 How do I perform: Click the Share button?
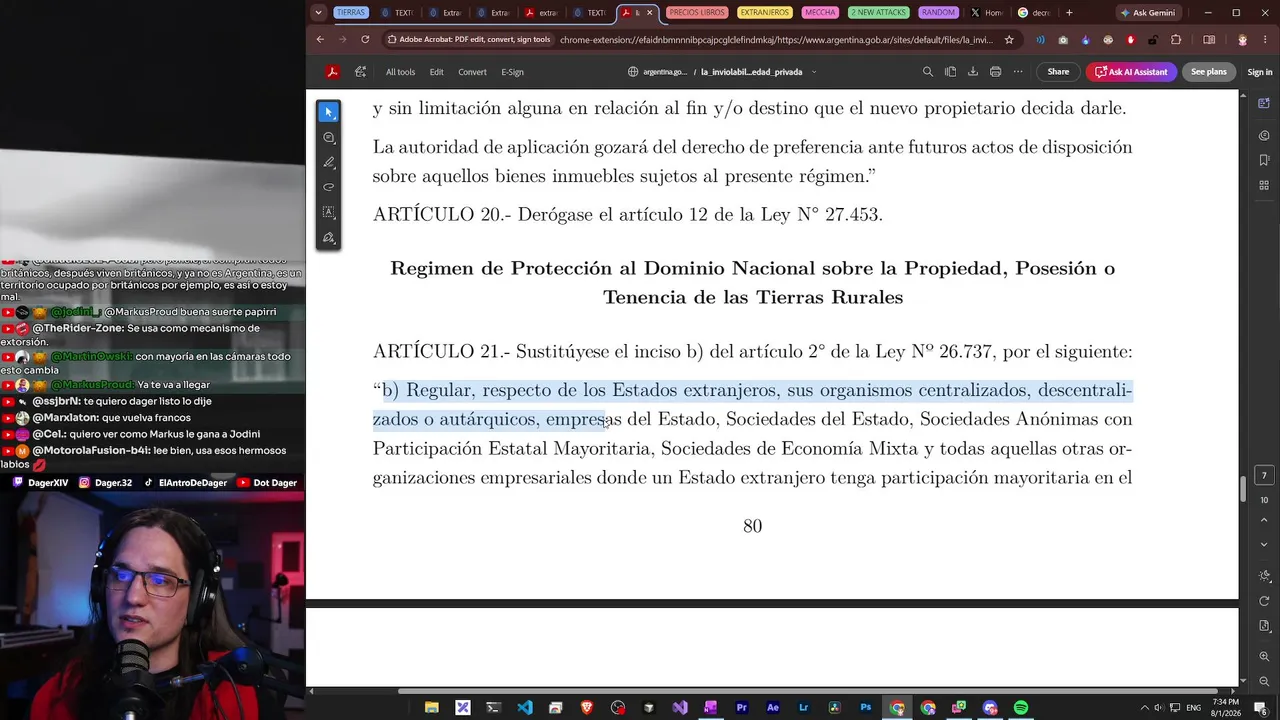pyautogui.click(x=1058, y=72)
